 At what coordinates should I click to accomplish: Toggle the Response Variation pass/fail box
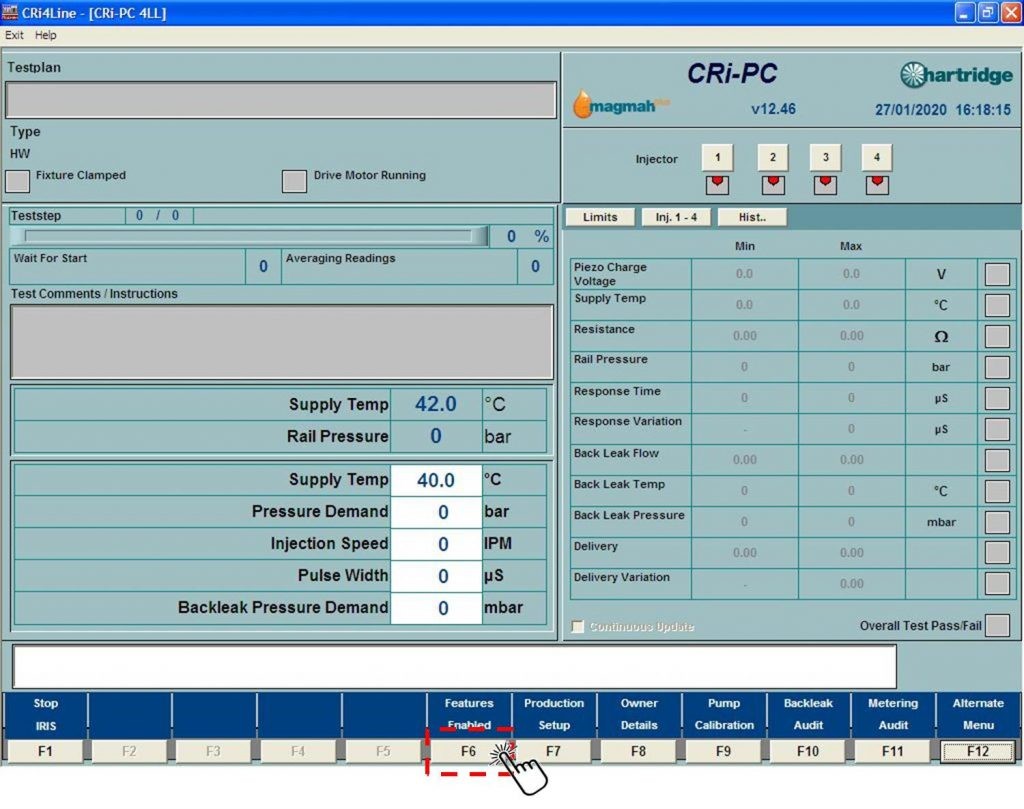click(x=997, y=429)
